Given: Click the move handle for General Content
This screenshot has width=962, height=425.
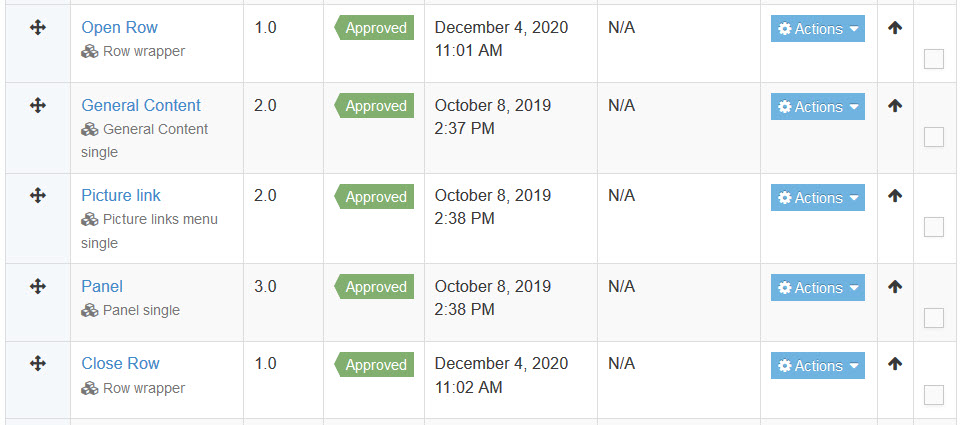Looking at the screenshot, I should coord(37,105).
